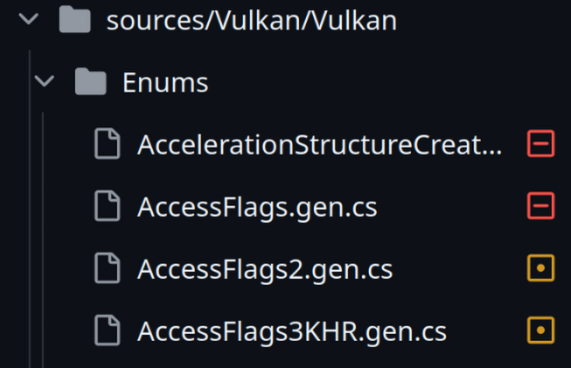The width and height of the screenshot is (571, 368).
Task: Select the Enums folder label
Action: 165,83
